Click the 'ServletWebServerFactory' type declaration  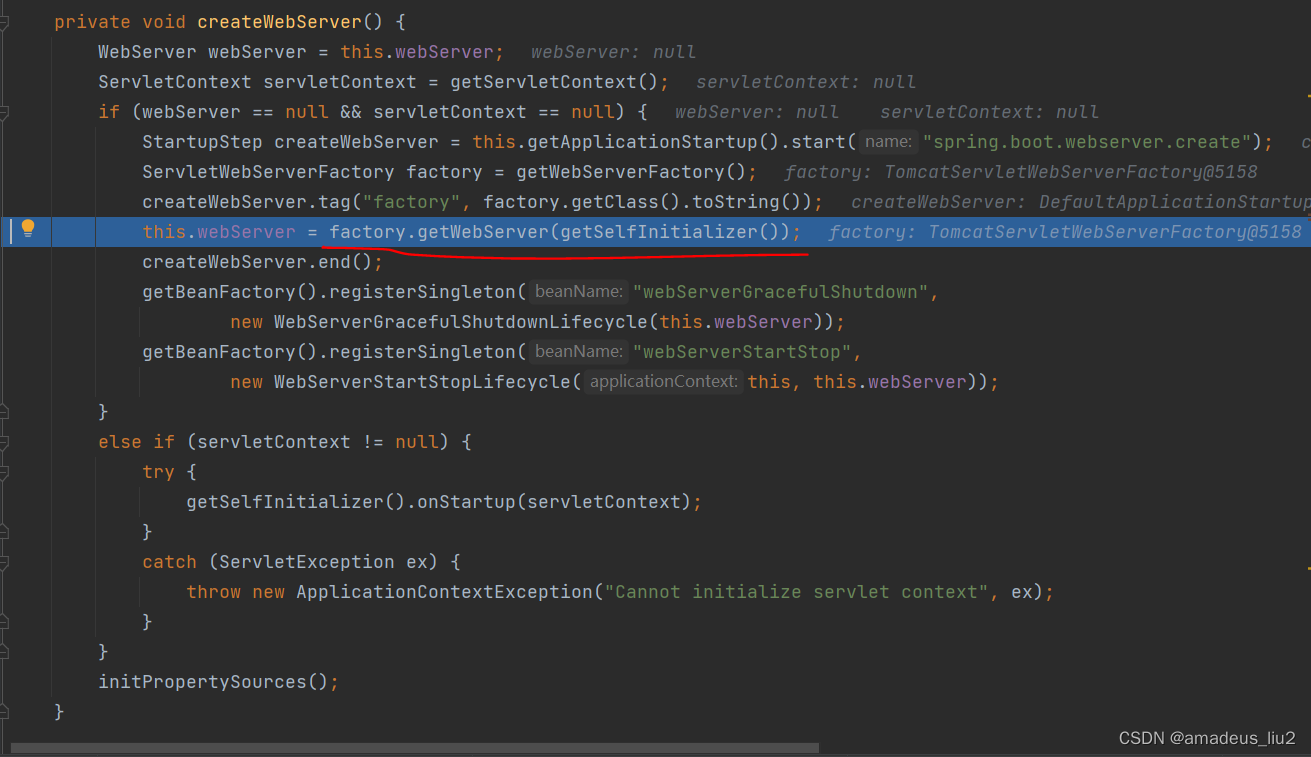coord(268,172)
